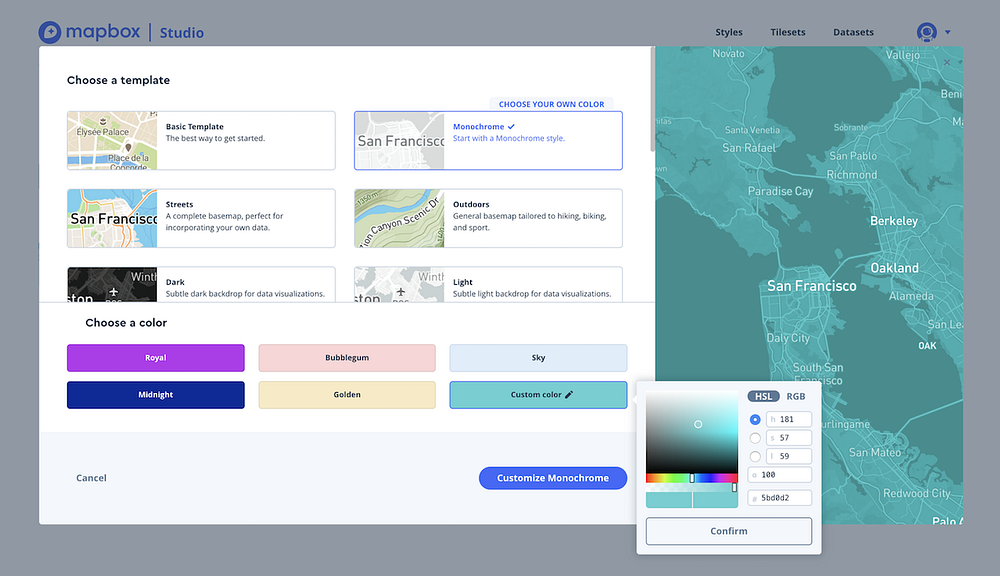Select the Streets template card
Image resolution: width=1000 pixels, height=576 pixels.
(201, 218)
